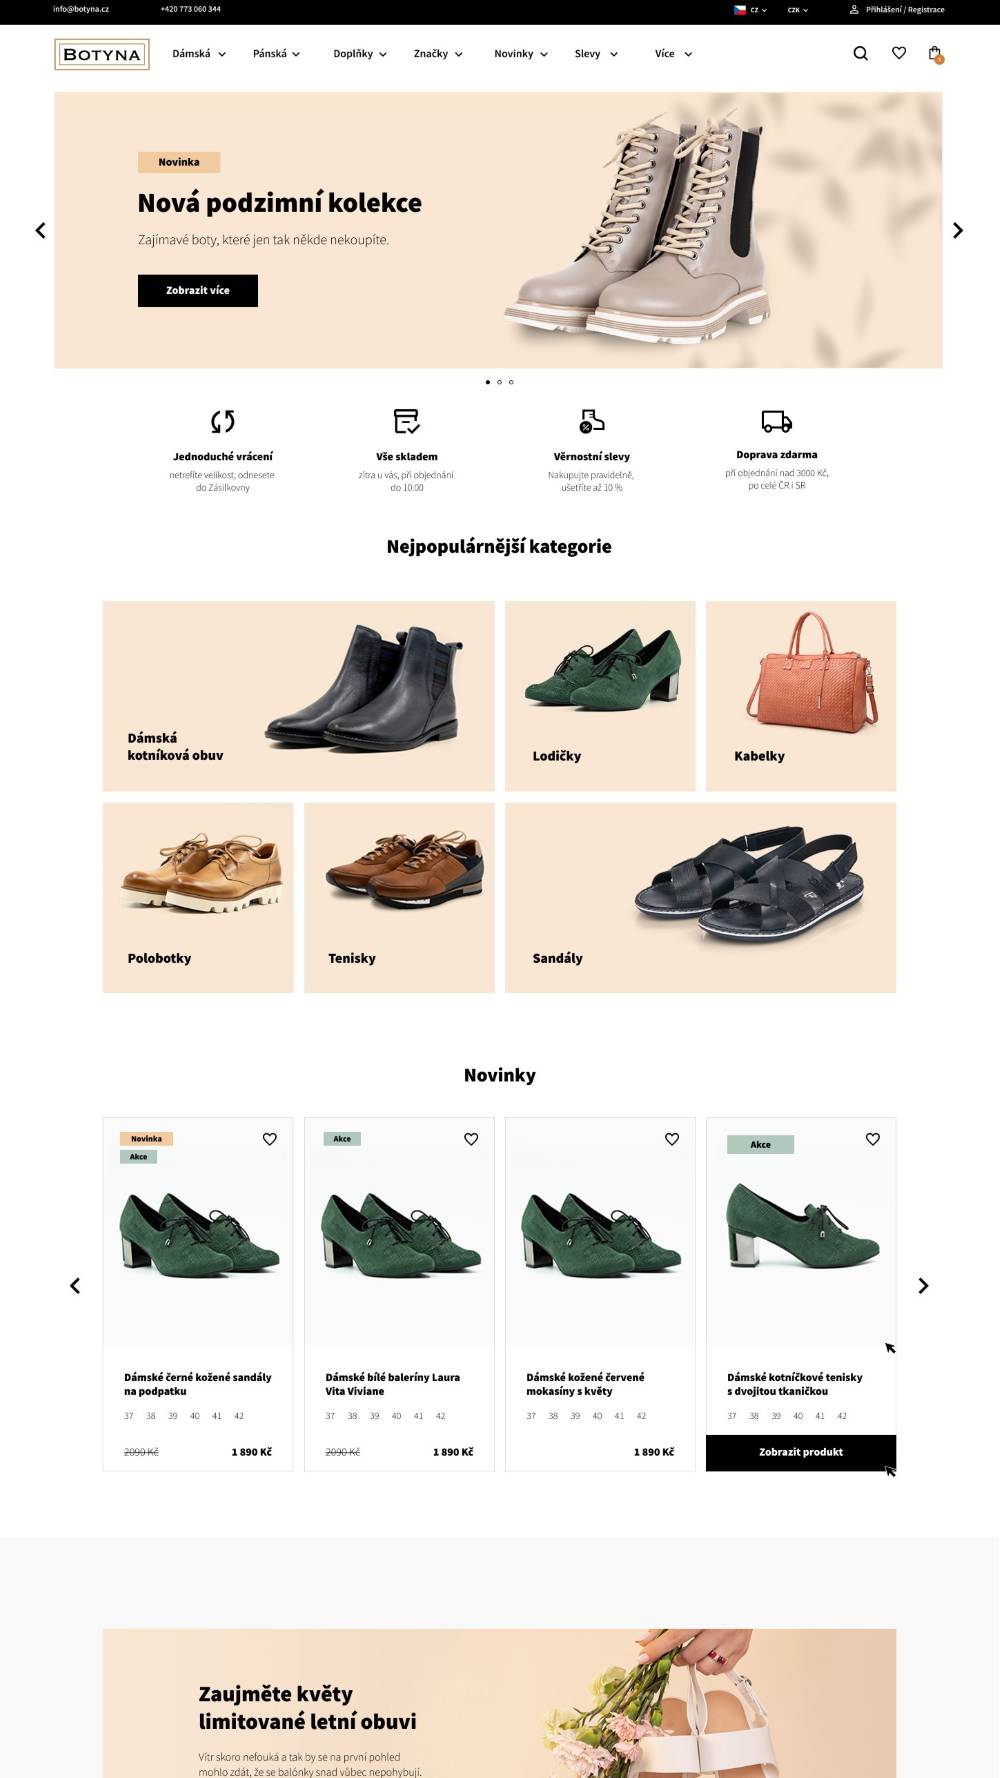
Task: Click the Botyna logo
Action: [102, 54]
